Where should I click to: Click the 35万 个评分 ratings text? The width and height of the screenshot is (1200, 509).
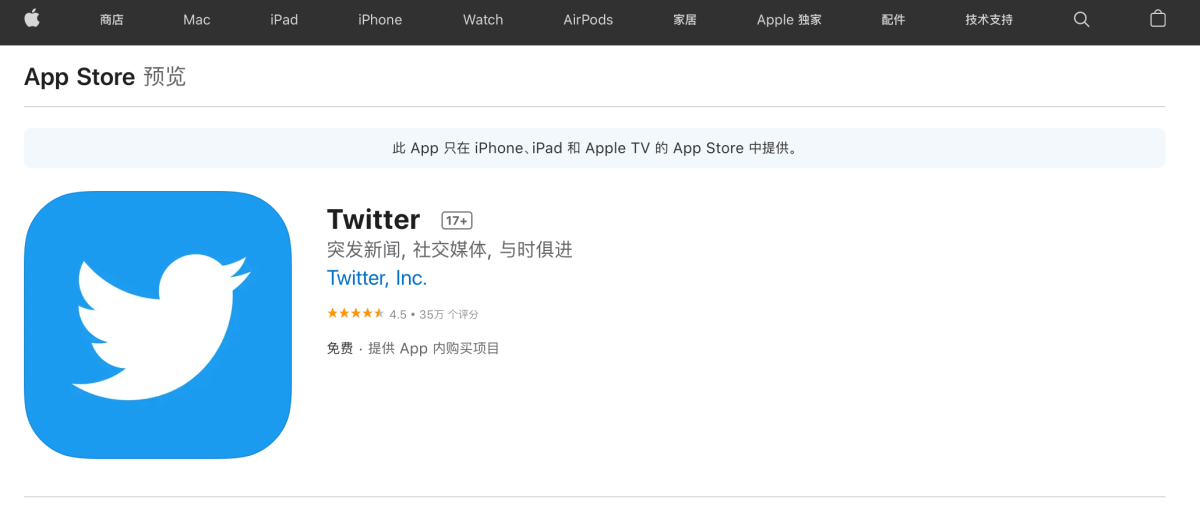(x=449, y=314)
